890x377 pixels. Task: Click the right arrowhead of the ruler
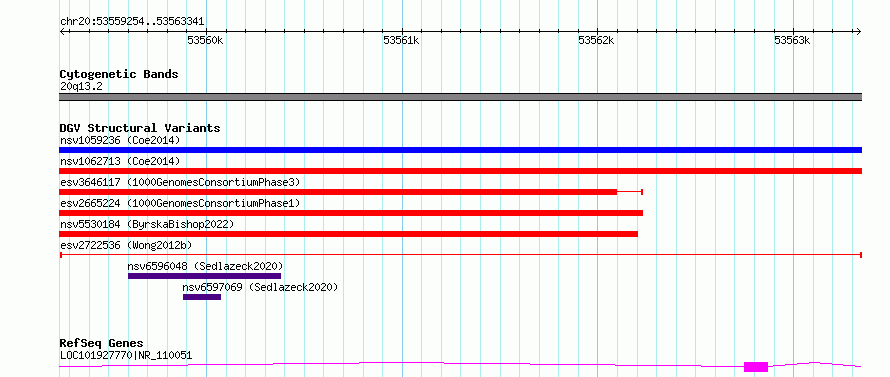[x=859, y=31]
